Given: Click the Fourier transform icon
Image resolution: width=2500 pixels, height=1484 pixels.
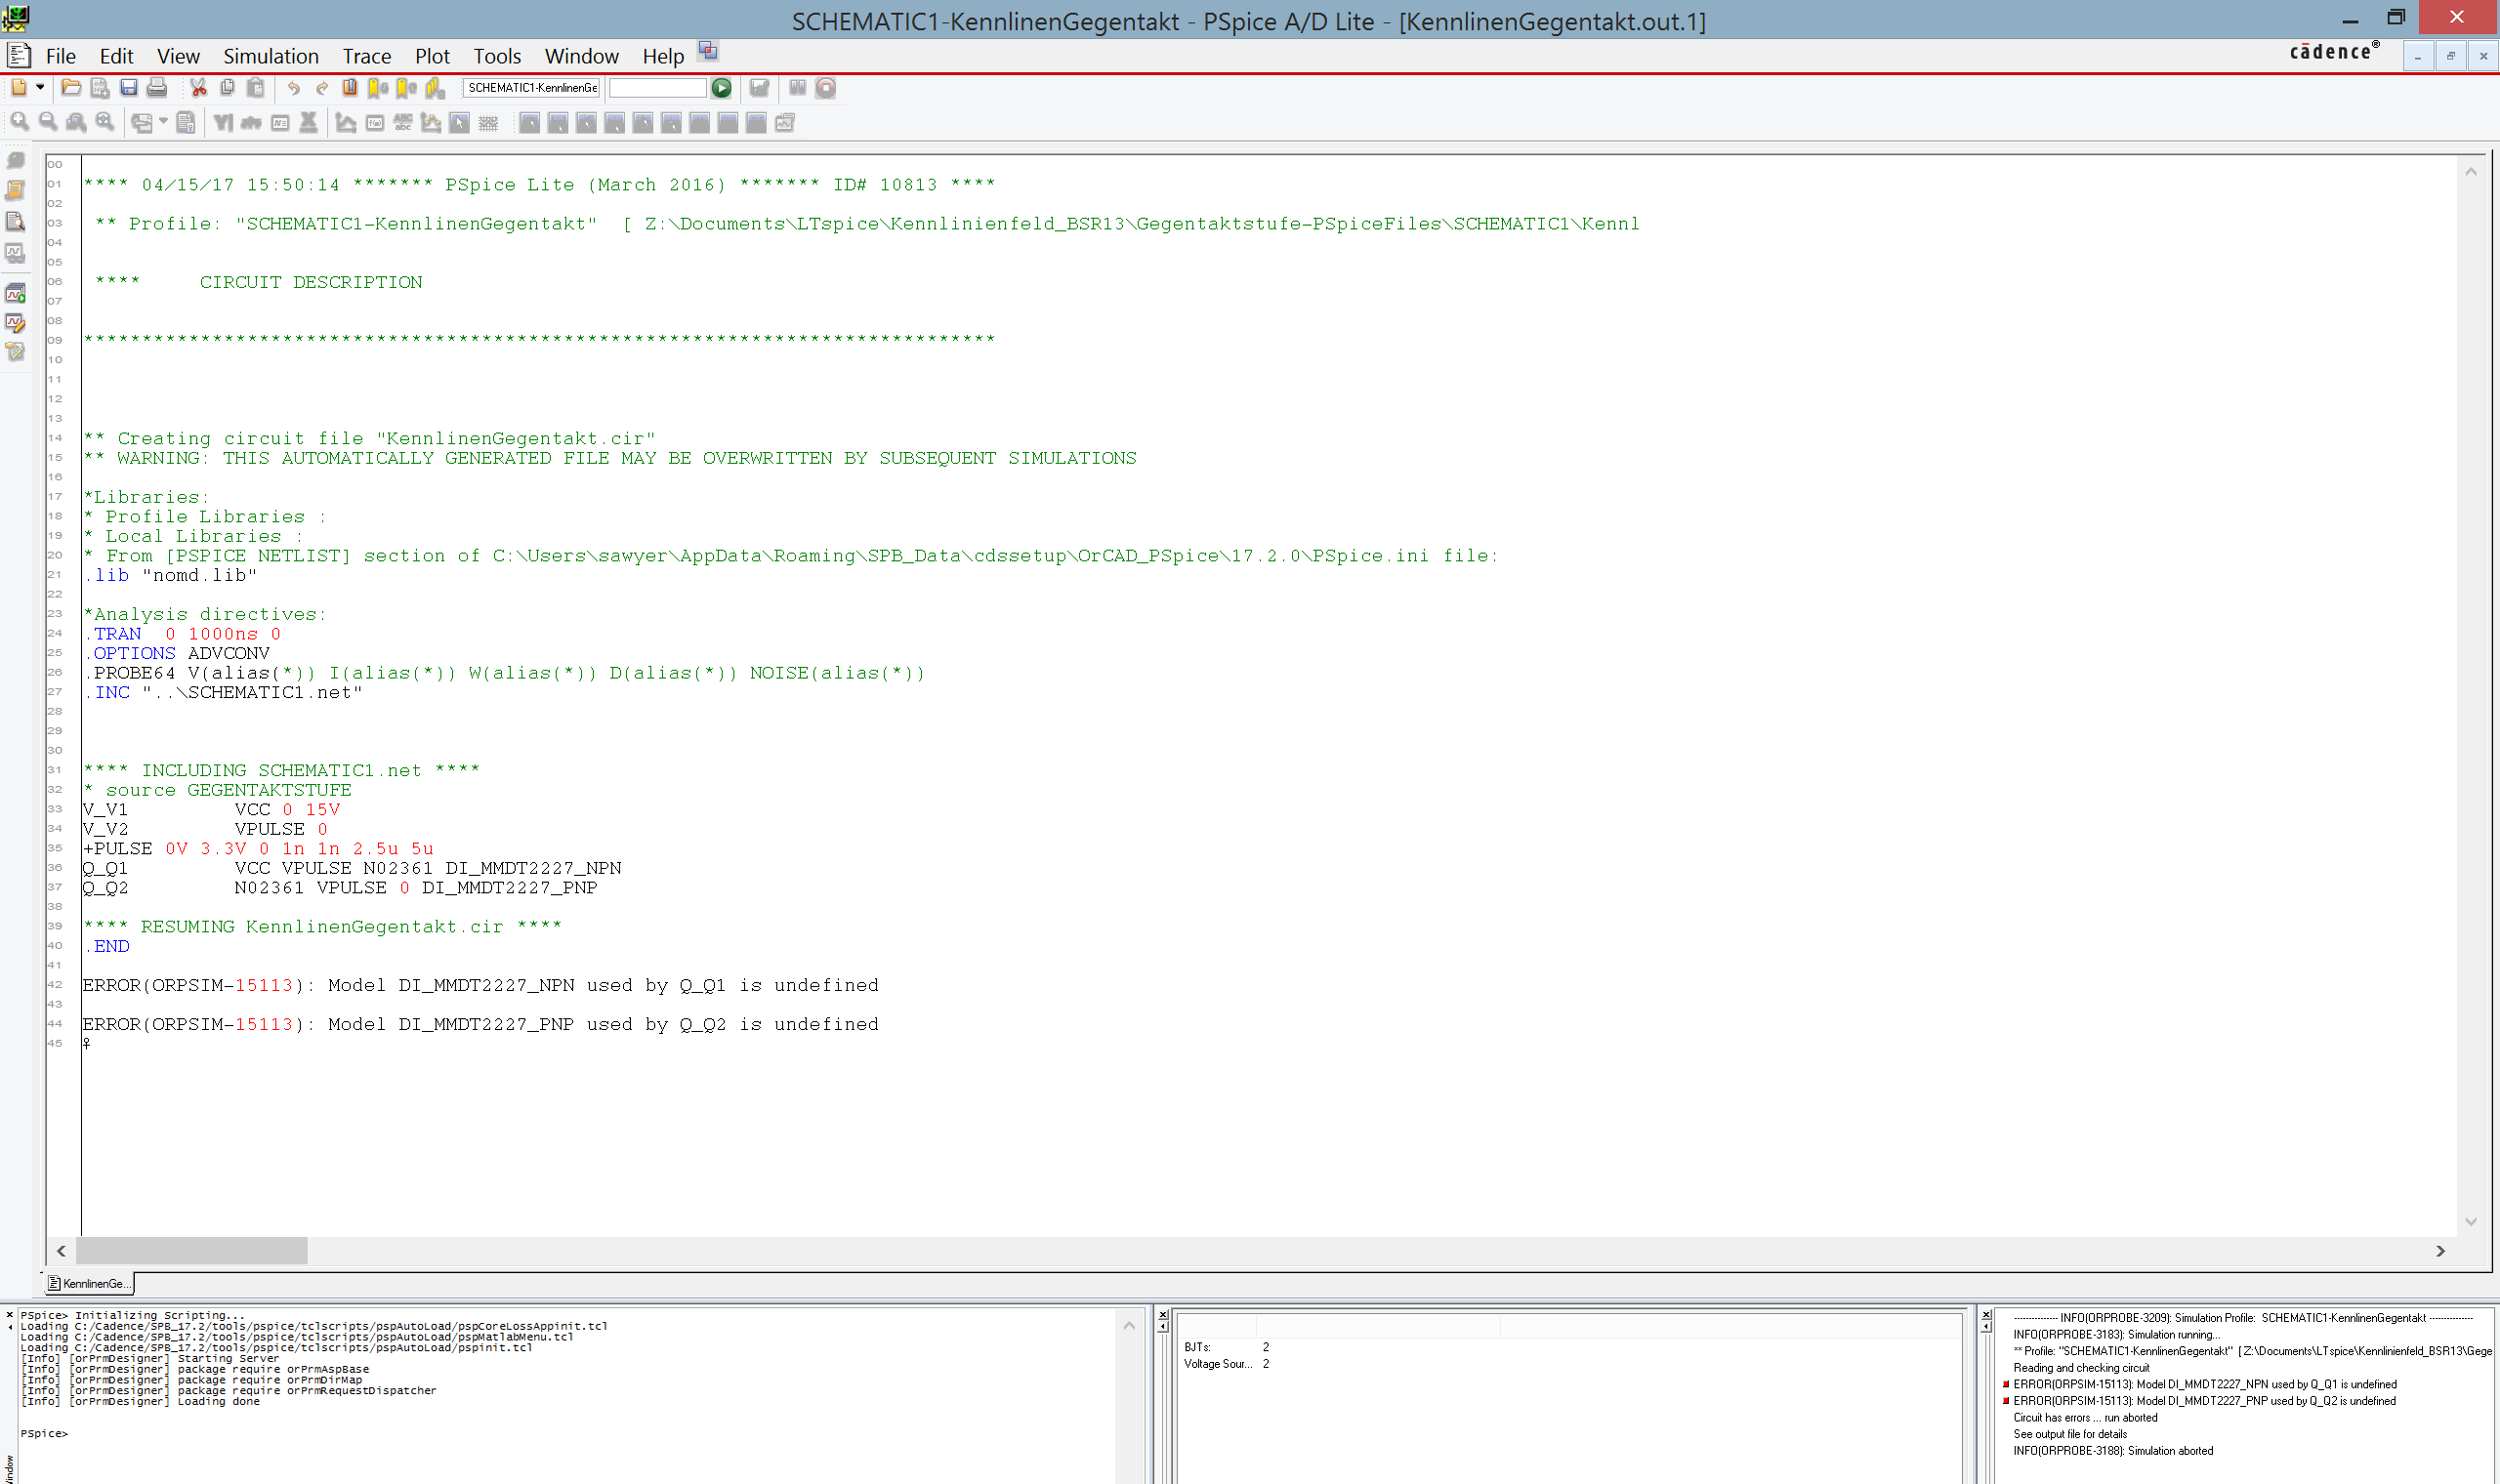Looking at the screenshot, I should [x=251, y=122].
